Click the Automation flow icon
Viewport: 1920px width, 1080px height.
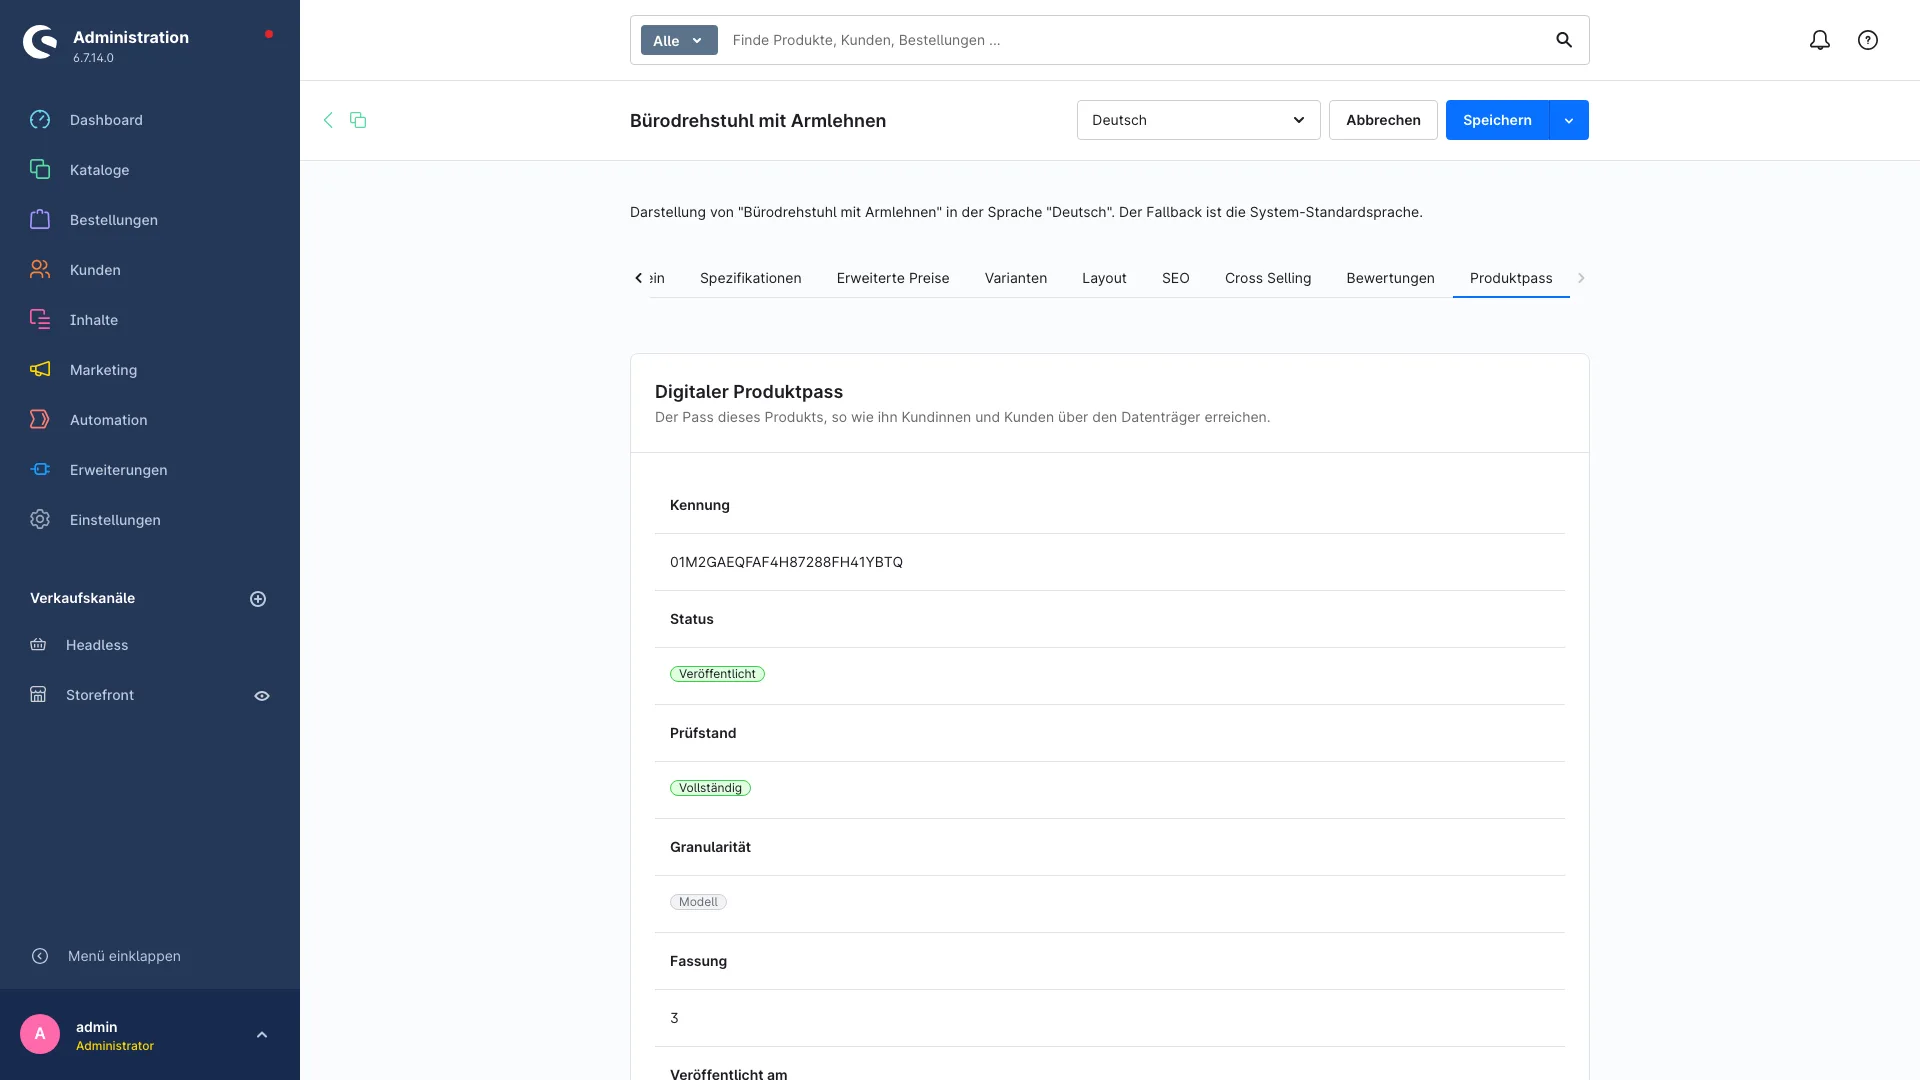point(40,420)
